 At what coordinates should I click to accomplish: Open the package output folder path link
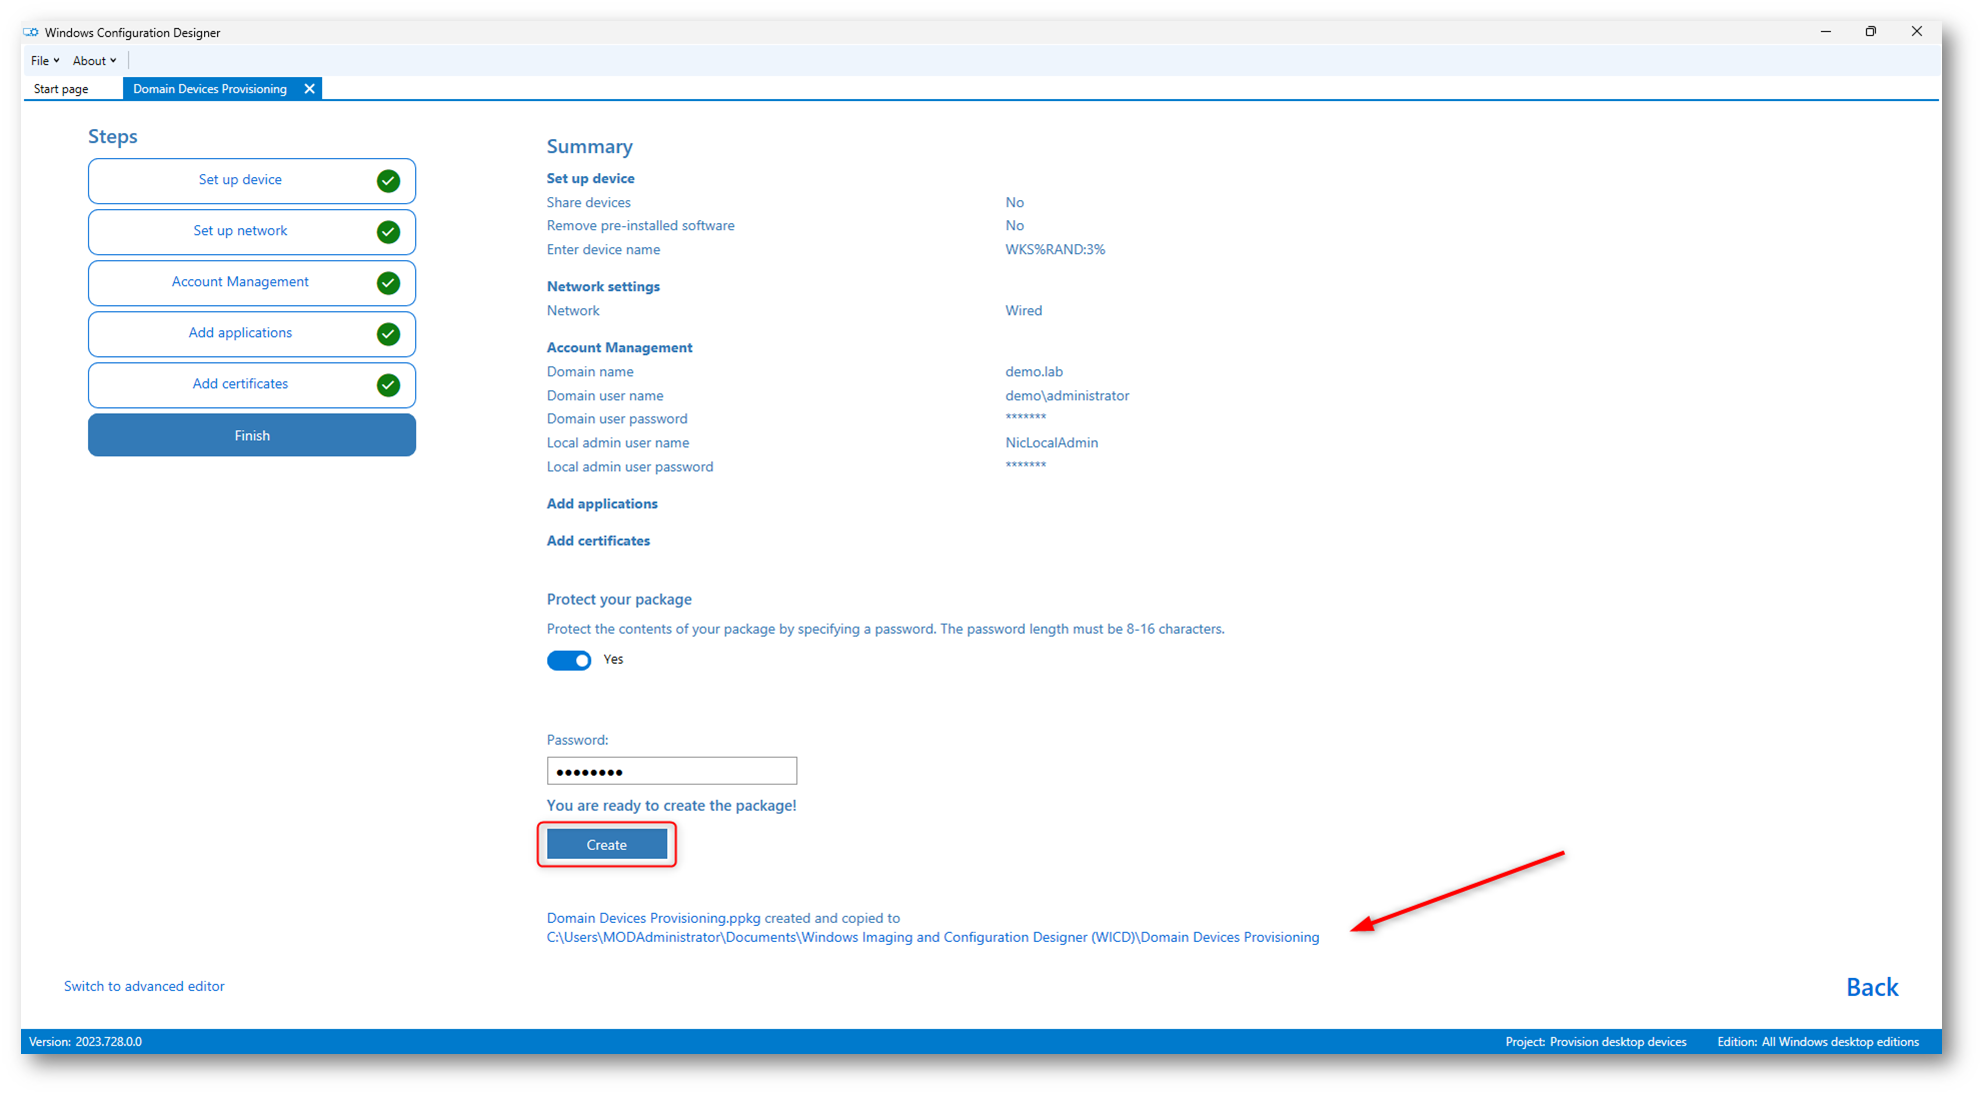(x=933, y=937)
